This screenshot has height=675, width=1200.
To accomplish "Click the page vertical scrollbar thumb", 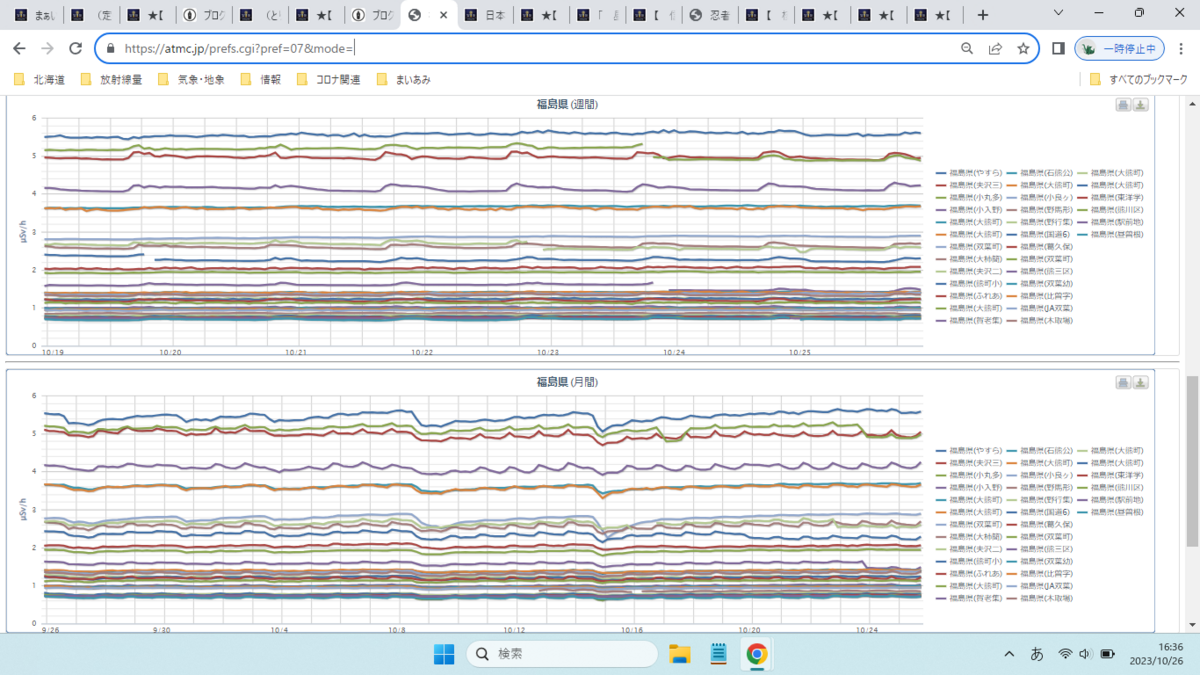I will [x=1192, y=460].
